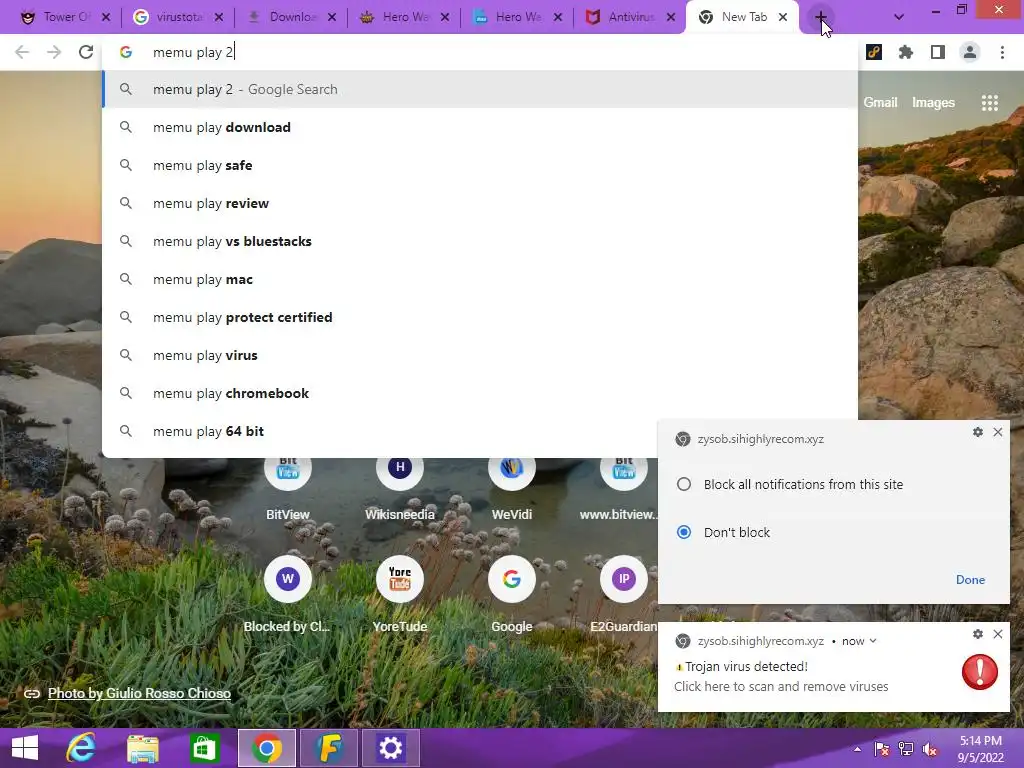The image size is (1024, 768).
Task: Choose 'memu play 2 - Google Search' suggestion
Action: tap(480, 89)
